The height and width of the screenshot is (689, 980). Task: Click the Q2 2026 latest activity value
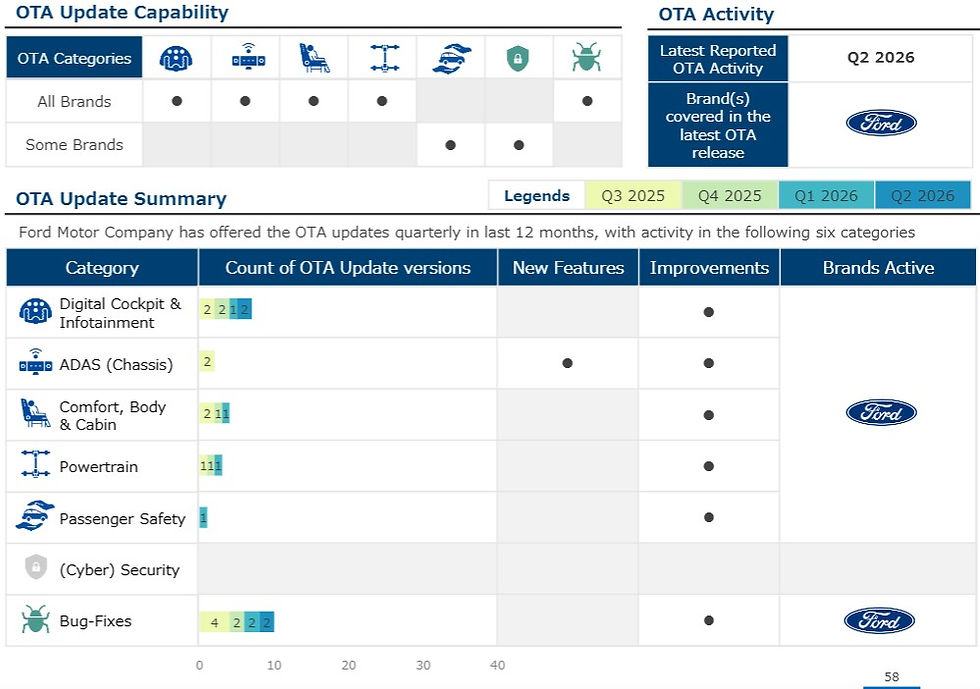[881, 58]
